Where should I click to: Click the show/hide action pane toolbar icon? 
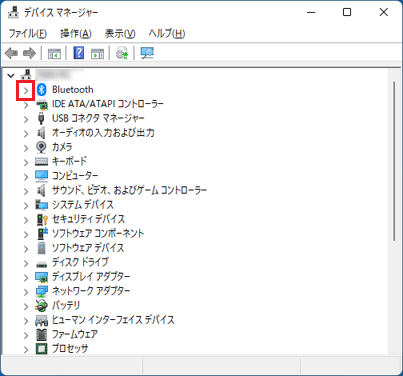point(97,53)
